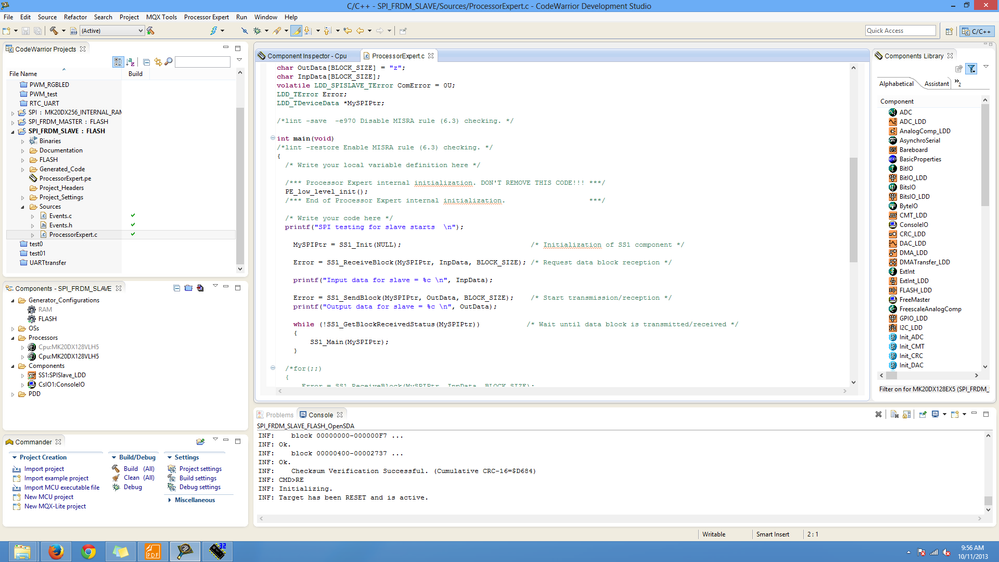Open File Explorer from the Windows taskbar
This screenshot has height=562, width=999.
(x=22, y=551)
